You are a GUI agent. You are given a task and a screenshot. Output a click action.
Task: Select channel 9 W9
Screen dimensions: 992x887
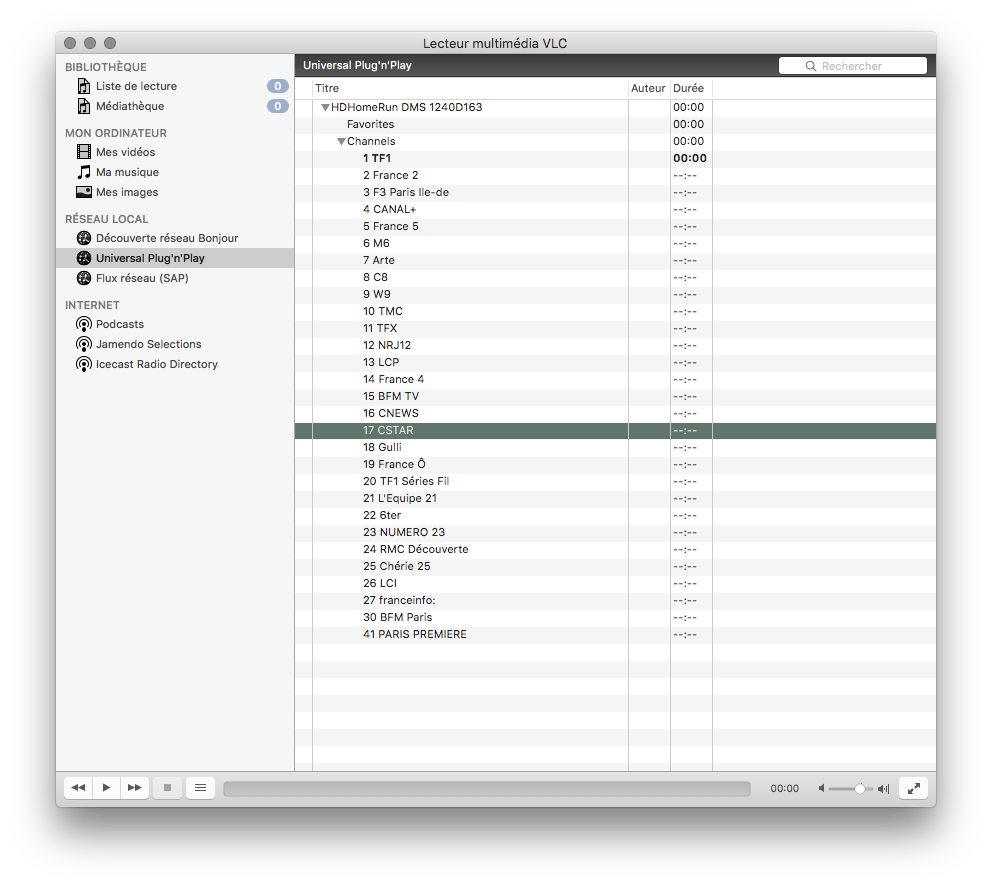615,295
